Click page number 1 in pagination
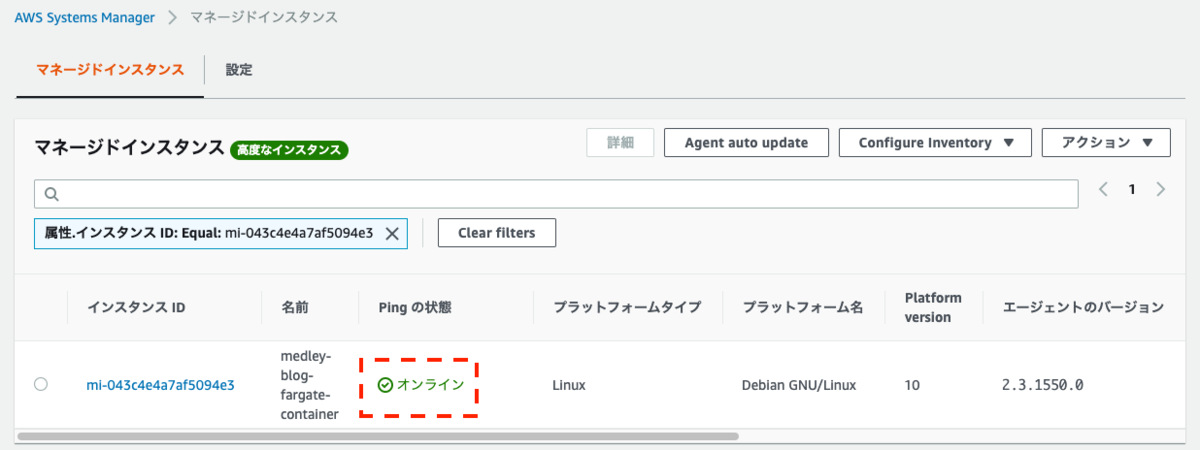 click(x=1132, y=189)
